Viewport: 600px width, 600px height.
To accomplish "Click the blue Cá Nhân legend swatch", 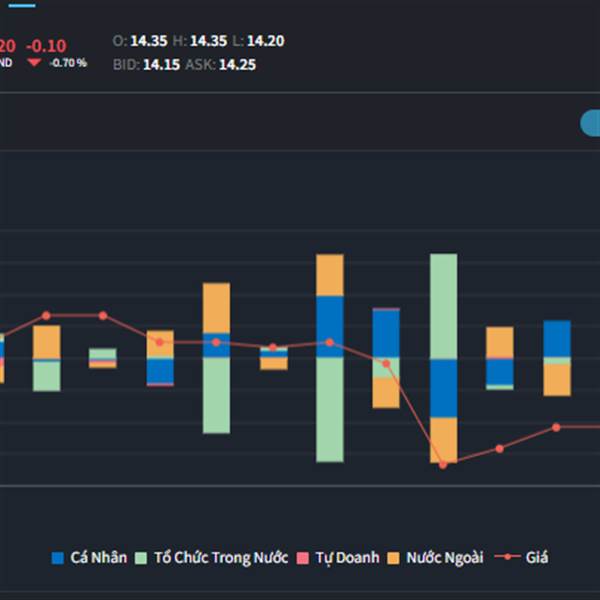I will [58, 558].
